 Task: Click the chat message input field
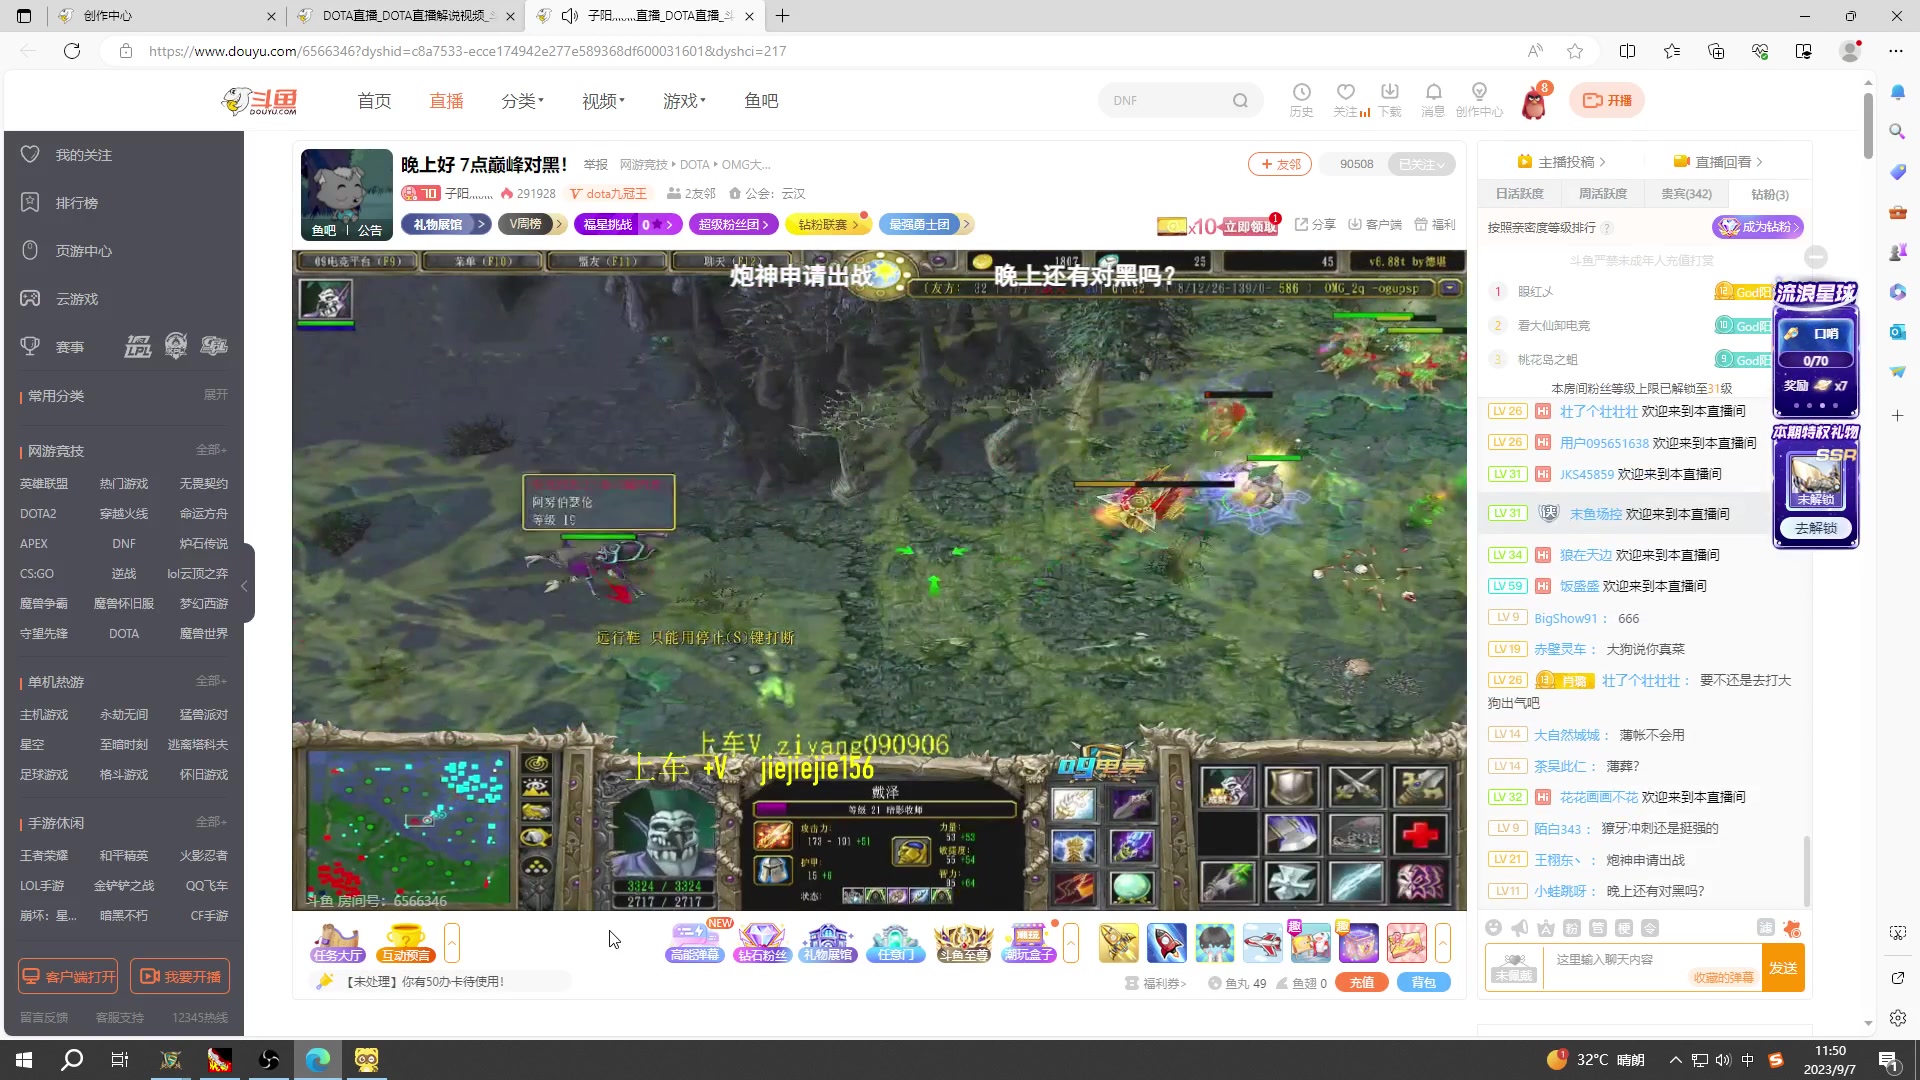tap(1653, 967)
